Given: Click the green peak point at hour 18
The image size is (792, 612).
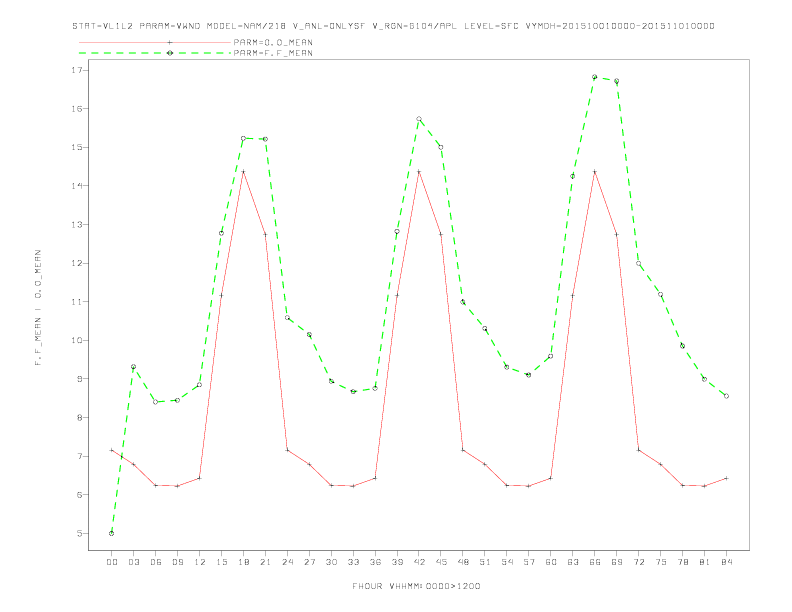Looking at the screenshot, I should point(243,138).
